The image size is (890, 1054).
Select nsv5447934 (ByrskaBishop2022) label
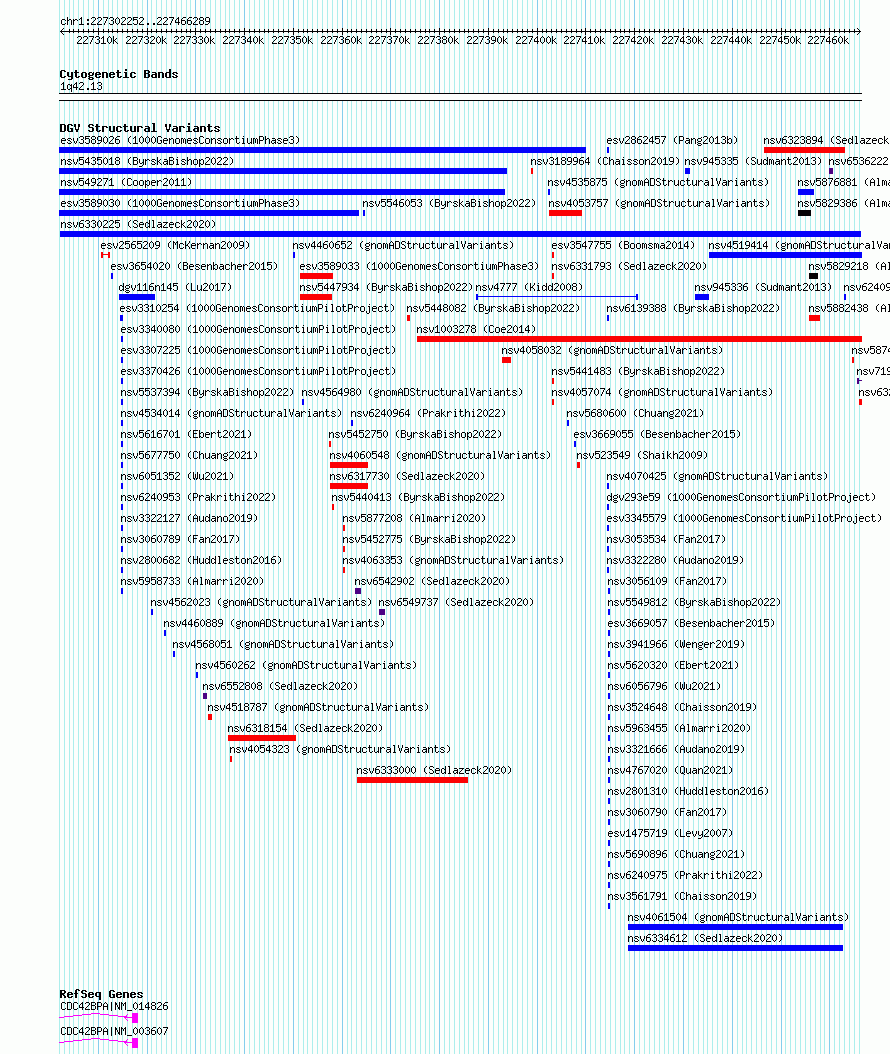tap(386, 287)
